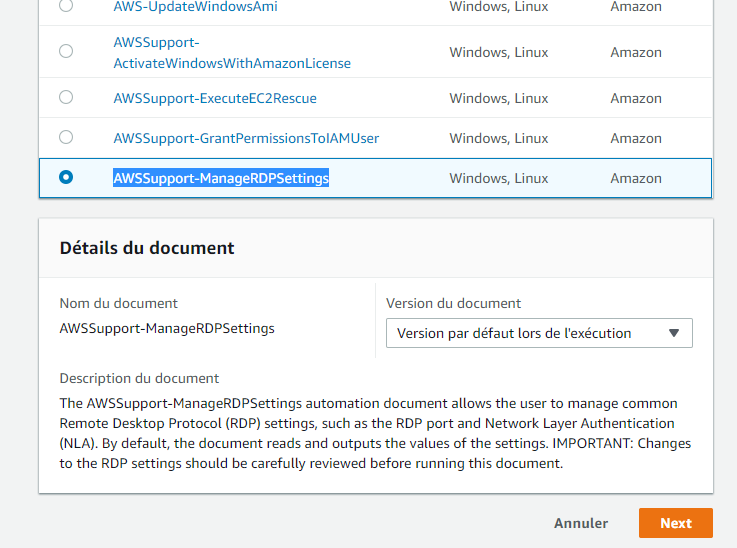Screen dimensions: 737x548
Task: Open the highlighted AWSSupport-ManageRDPSettings link
Action: (221, 178)
